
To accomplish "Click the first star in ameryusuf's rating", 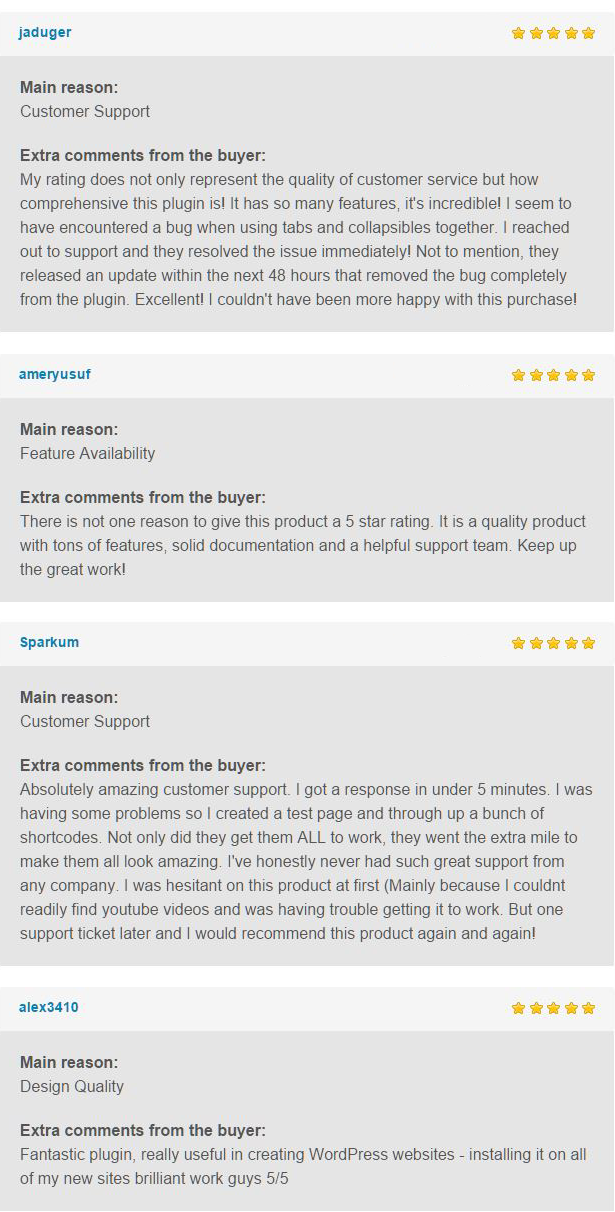I will [518, 375].
